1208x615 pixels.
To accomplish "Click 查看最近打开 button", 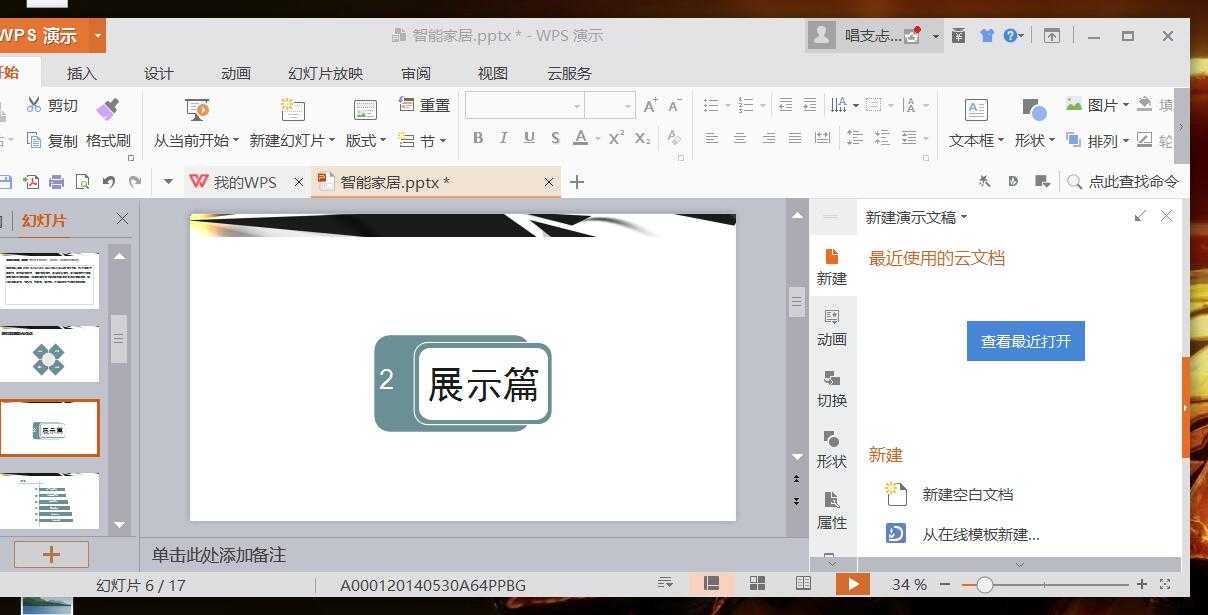I will pos(1026,341).
